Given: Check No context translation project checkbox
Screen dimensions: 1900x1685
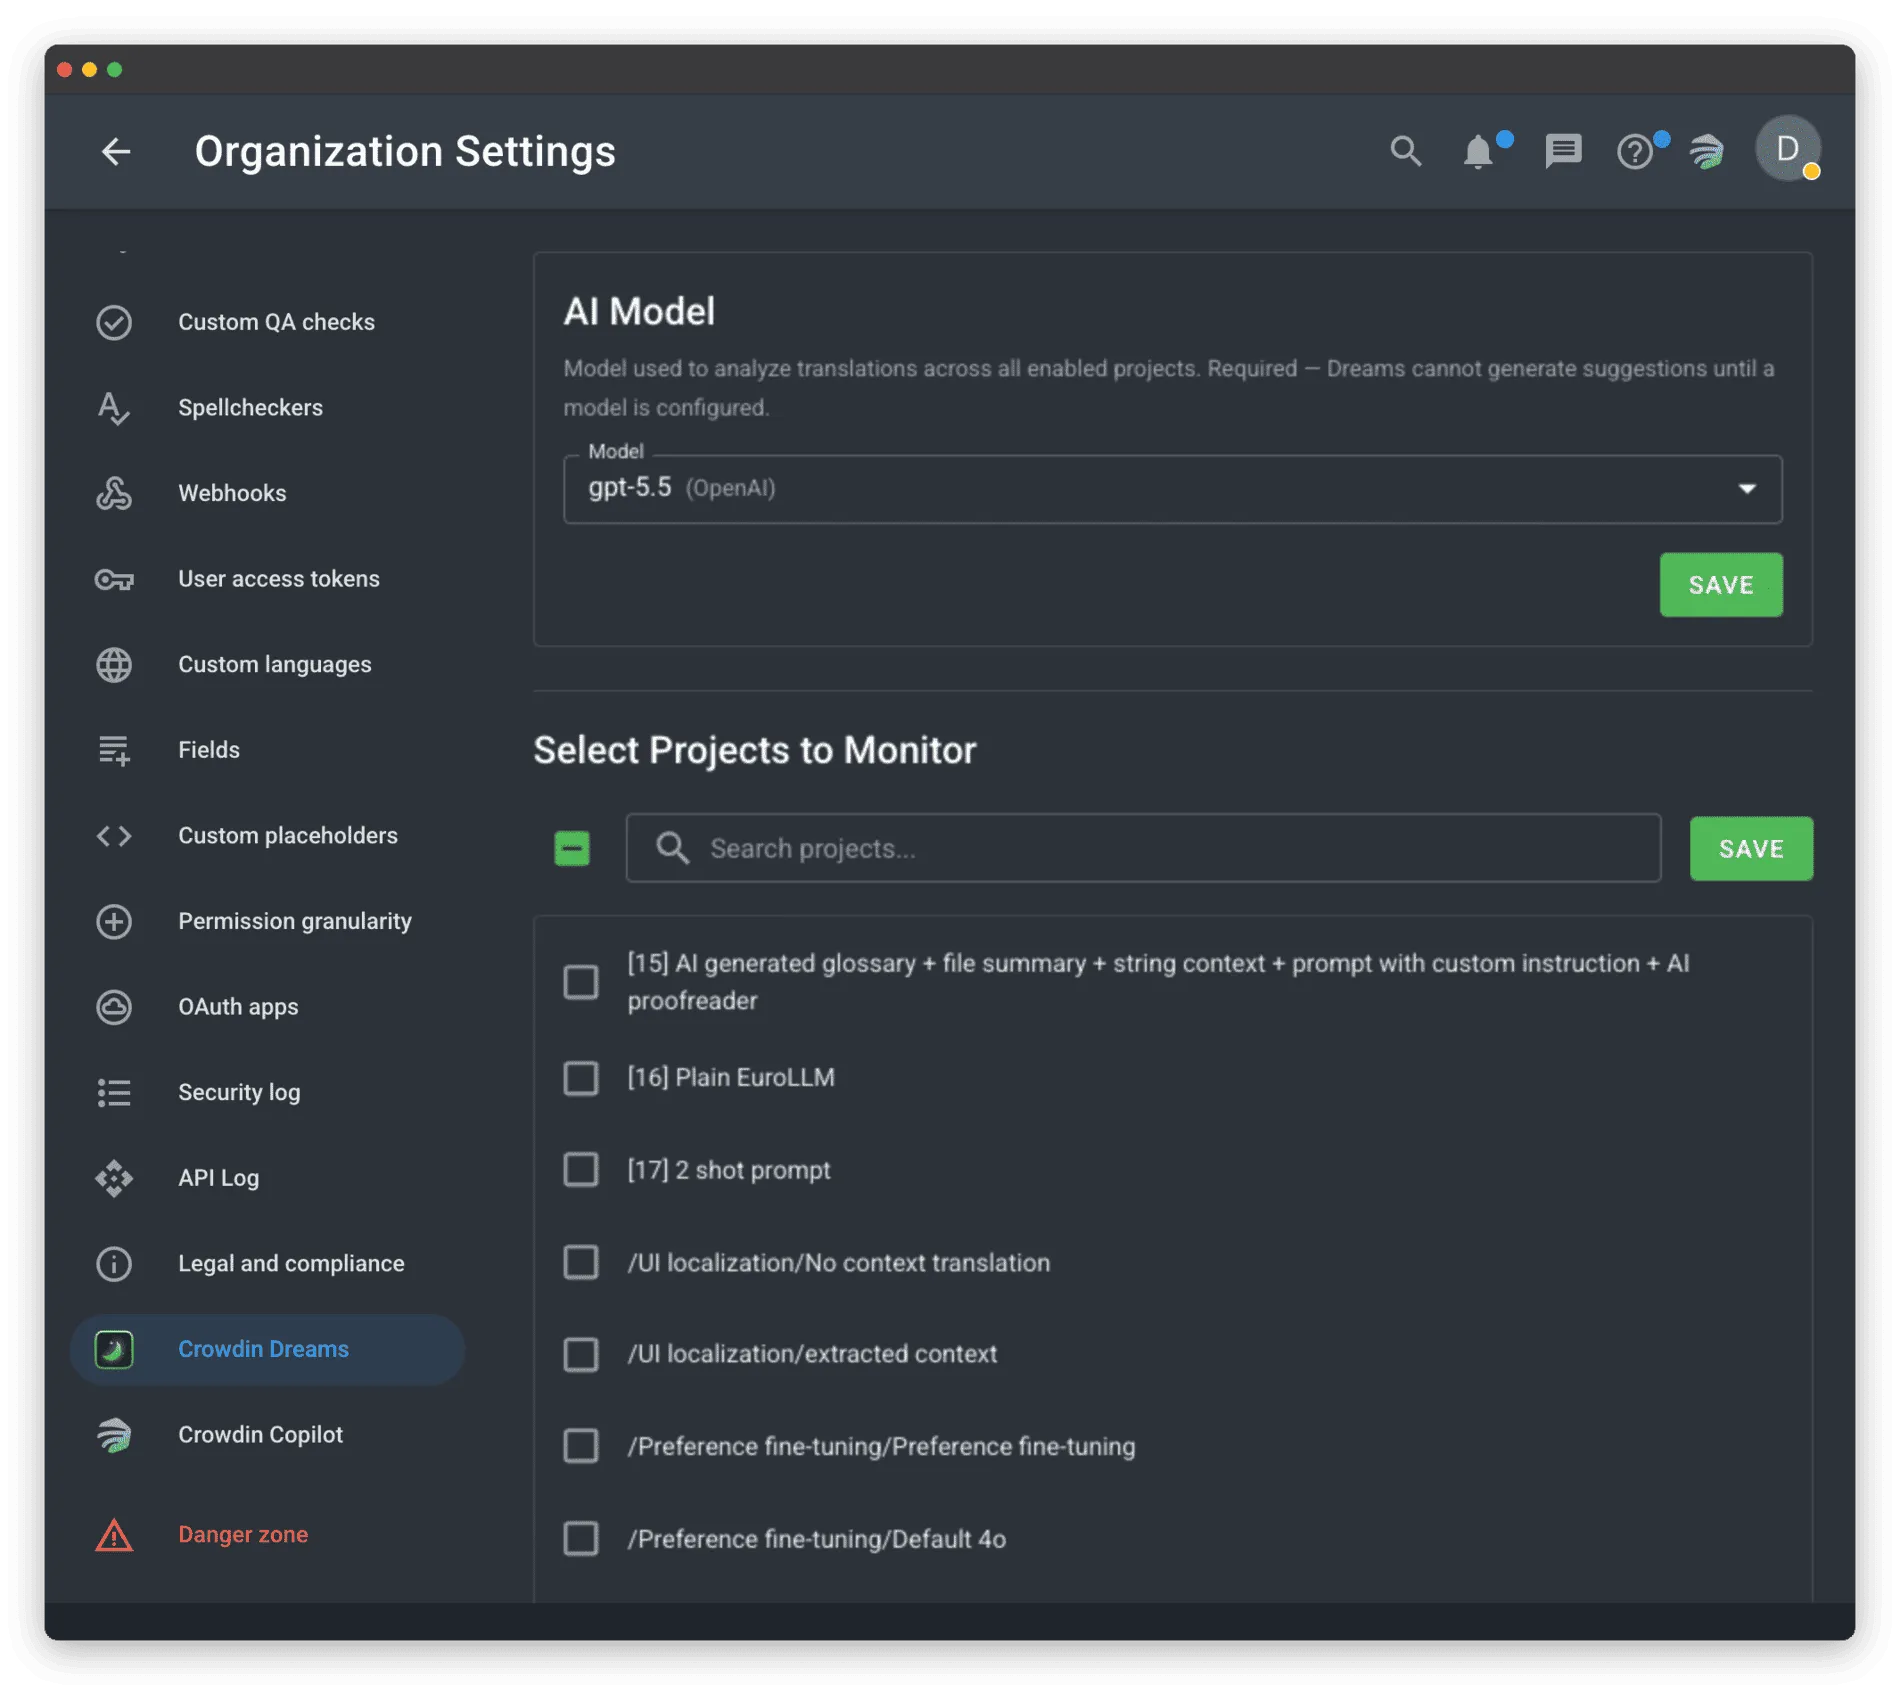Looking at the screenshot, I should [x=581, y=1262].
